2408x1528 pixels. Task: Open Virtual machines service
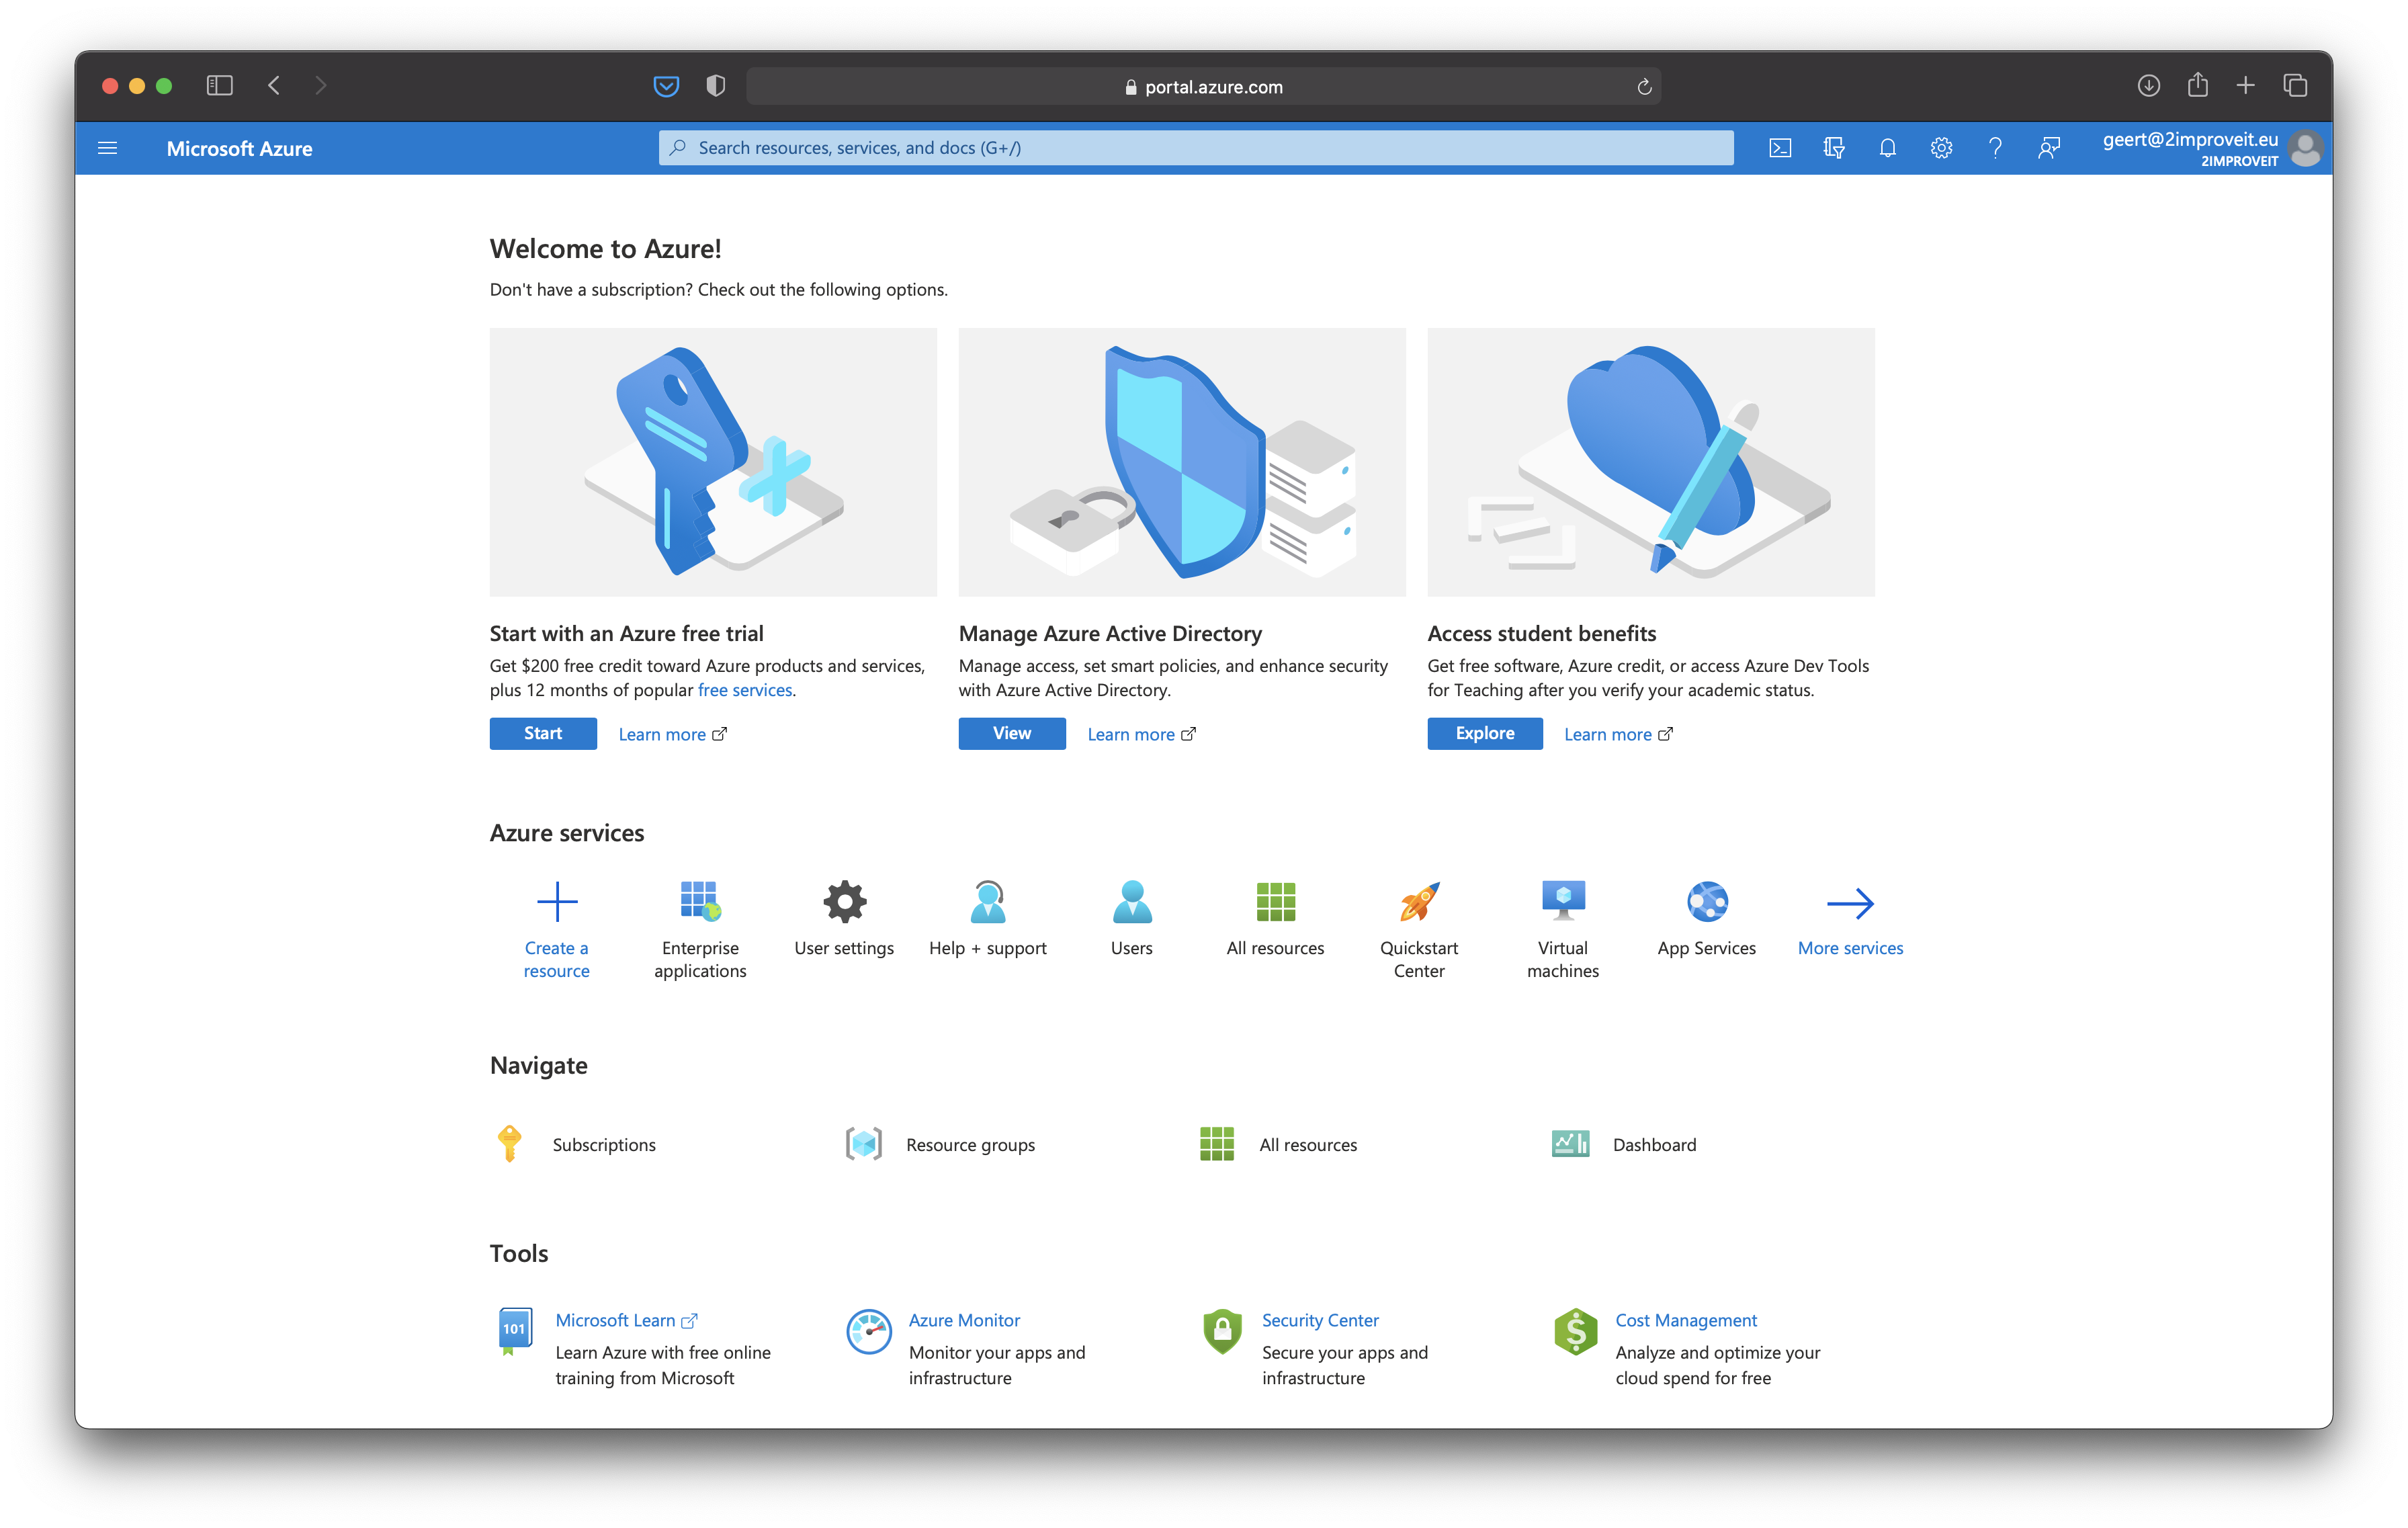1563,901
